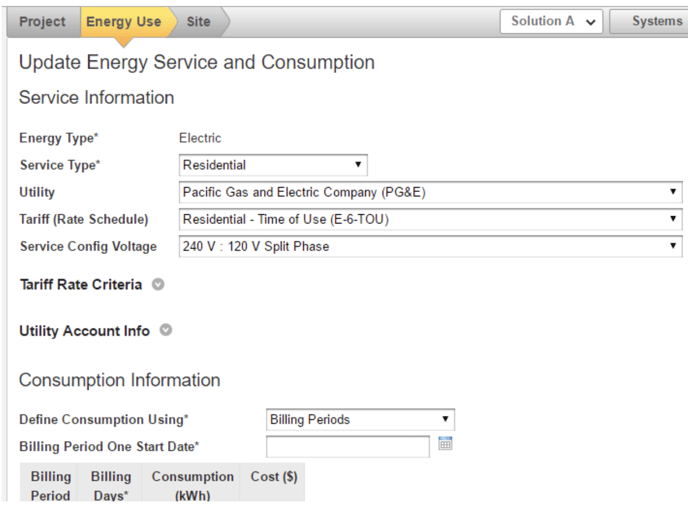
Task: Go to the Site tab
Action: click(x=199, y=22)
